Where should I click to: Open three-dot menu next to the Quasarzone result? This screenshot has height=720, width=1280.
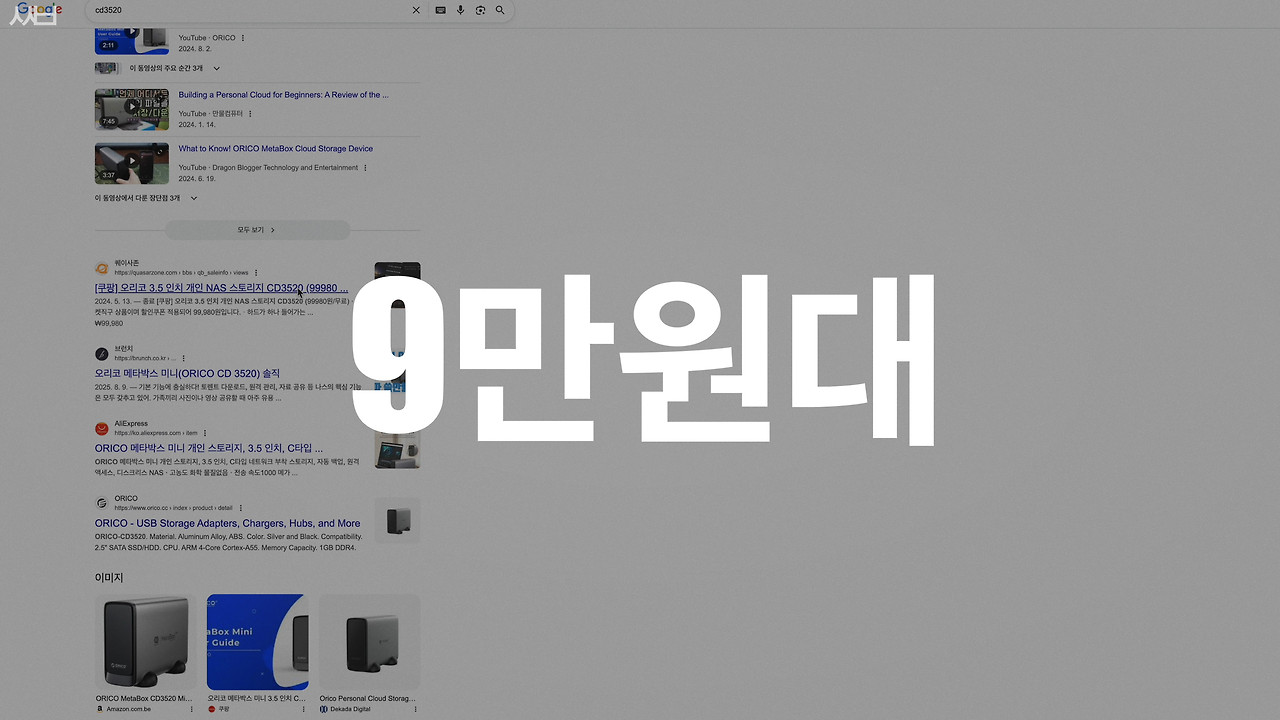(256, 272)
